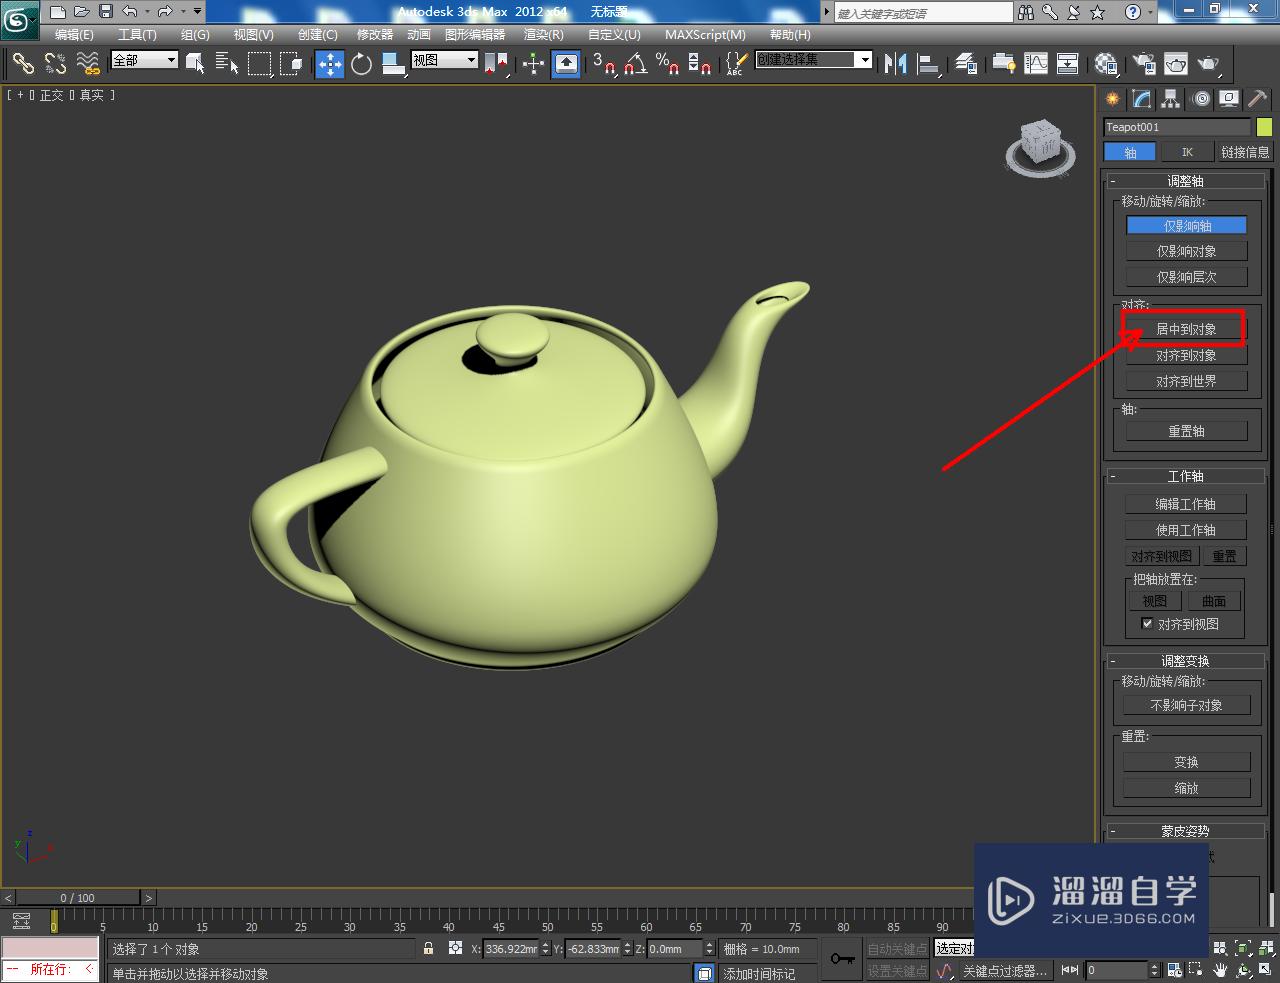This screenshot has height=983, width=1280.
Task: Activate the Select Object tool
Action: pos(195,64)
